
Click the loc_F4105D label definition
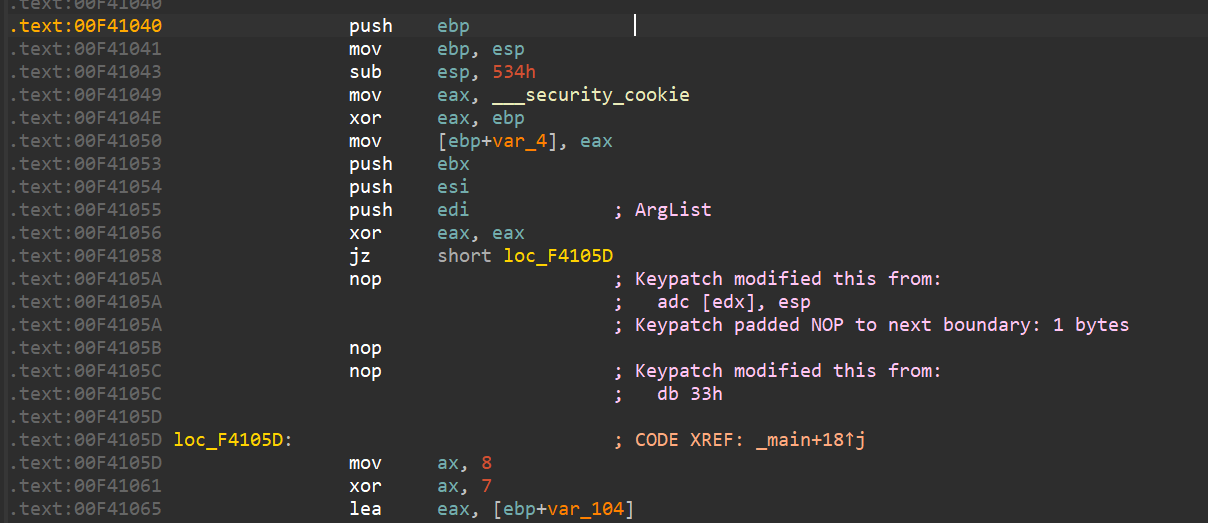[x=231, y=440]
